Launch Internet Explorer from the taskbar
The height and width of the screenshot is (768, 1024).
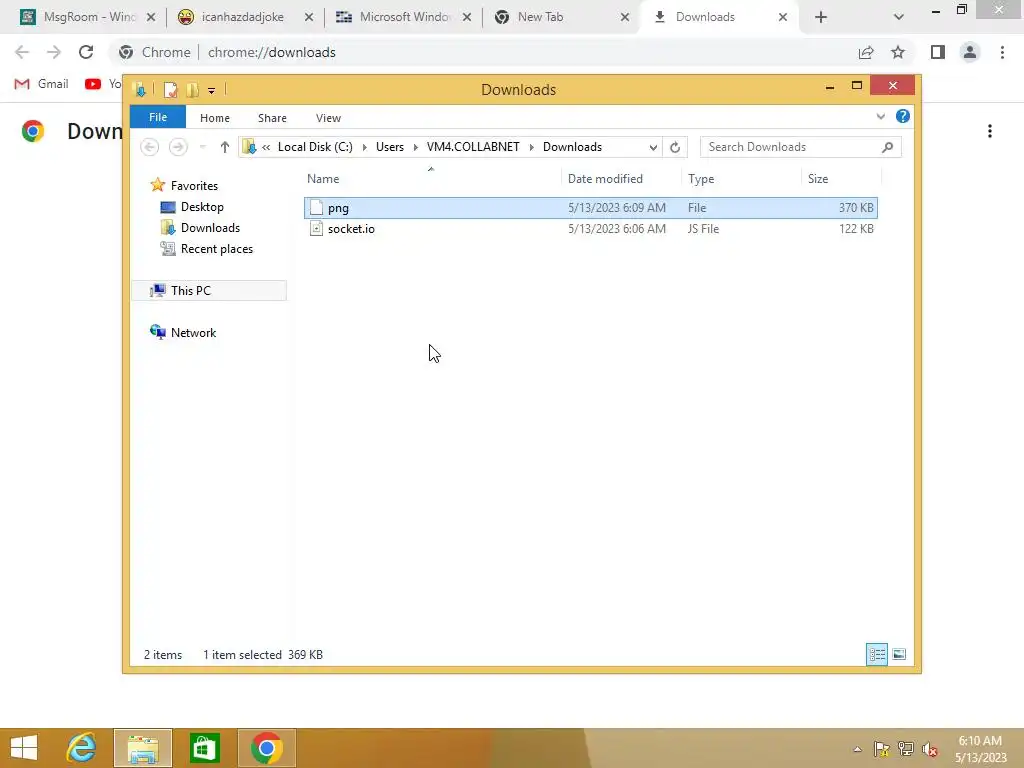pos(82,748)
